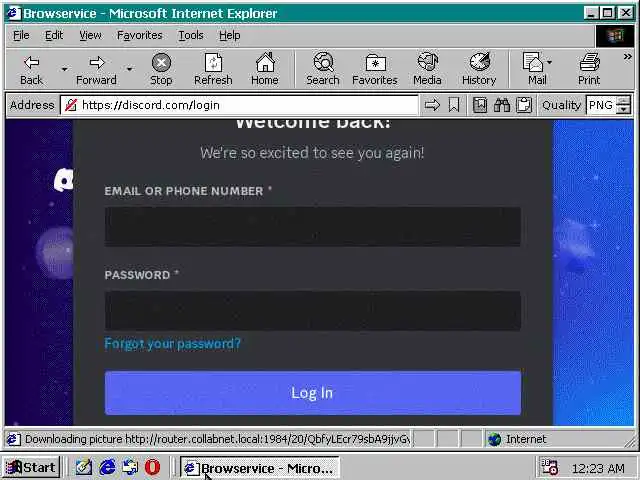The height and width of the screenshot is (480, 640).
Task: Click the address bar URL field
Action: point(240,105)
